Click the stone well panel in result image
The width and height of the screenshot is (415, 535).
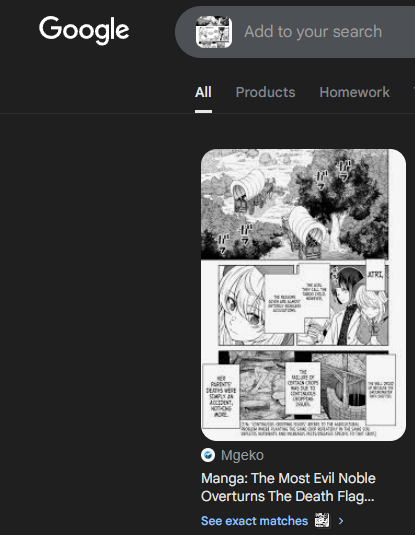(x=345, y=387)
